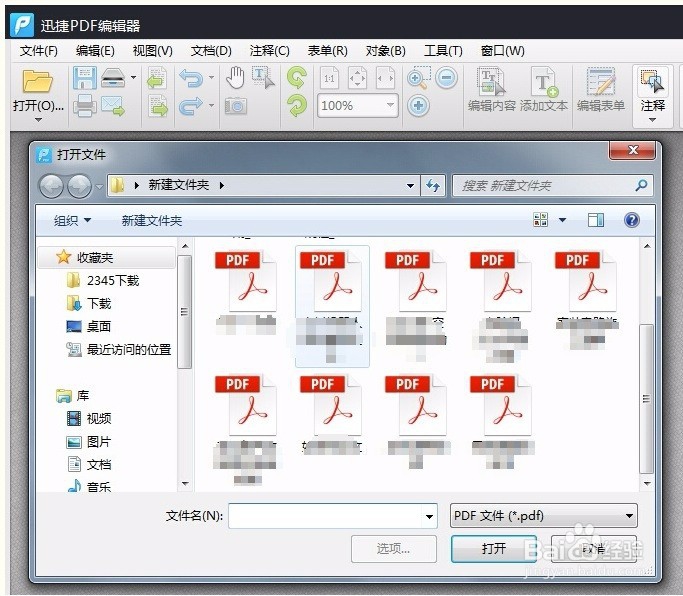
Task: Click the actual size 1:1 icon
Action: pos(329,78)
